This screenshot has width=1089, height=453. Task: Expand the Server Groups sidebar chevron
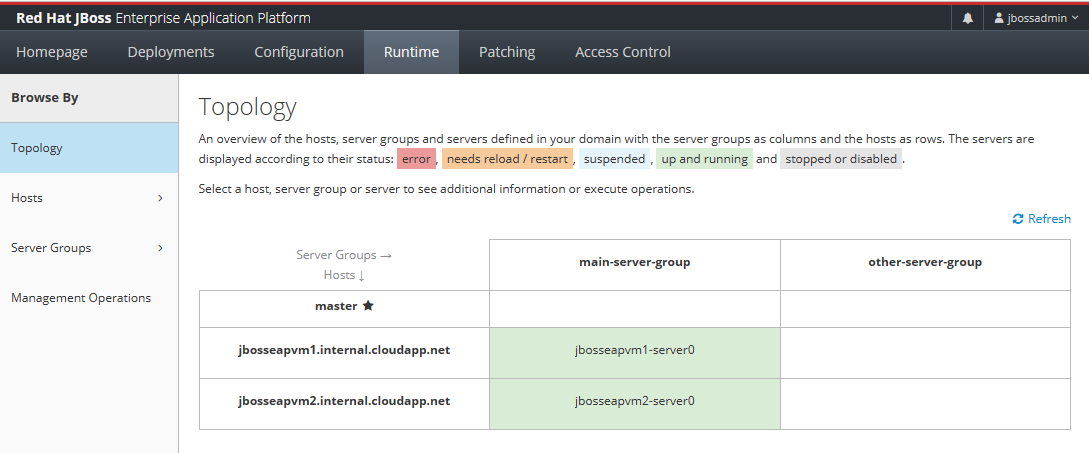pyautogui.click(x=160, y=248)
